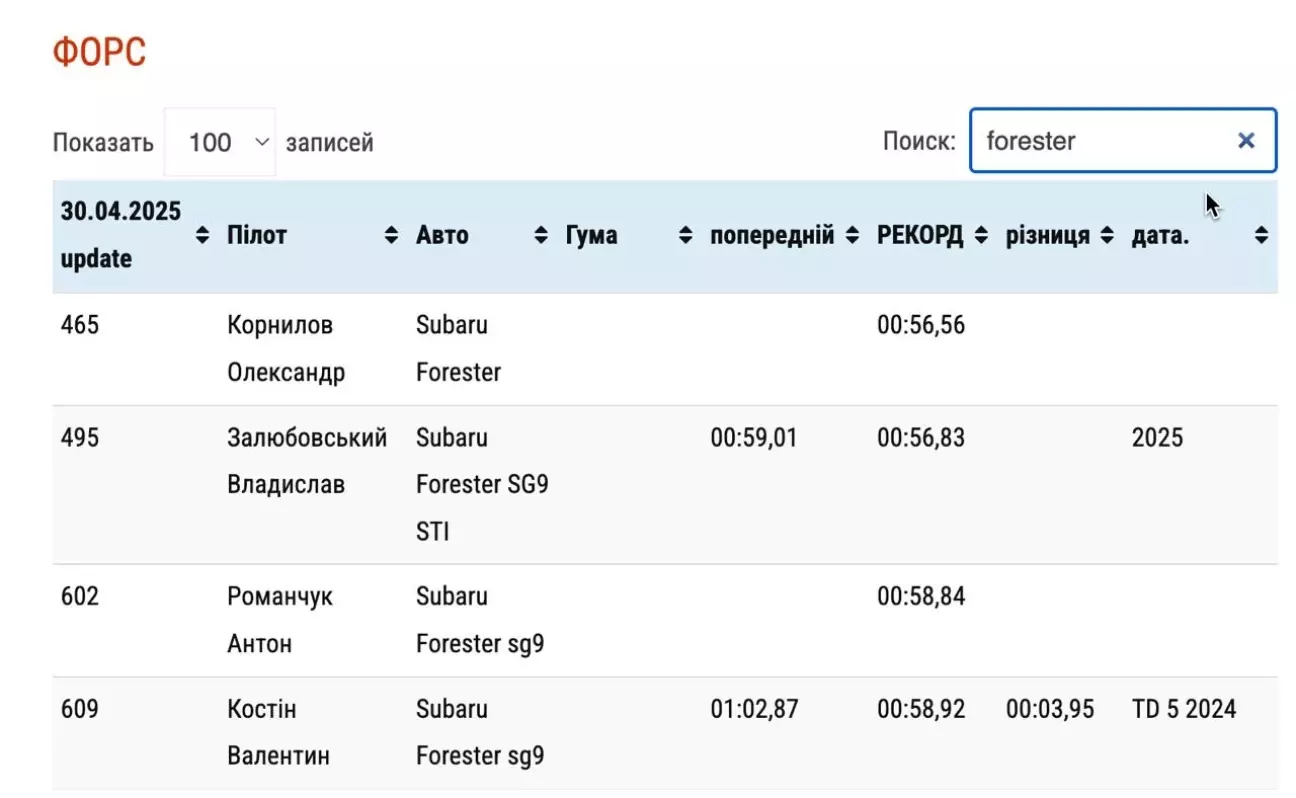Select row number 609
The image size is (1296, 798).
coord(80,709)
